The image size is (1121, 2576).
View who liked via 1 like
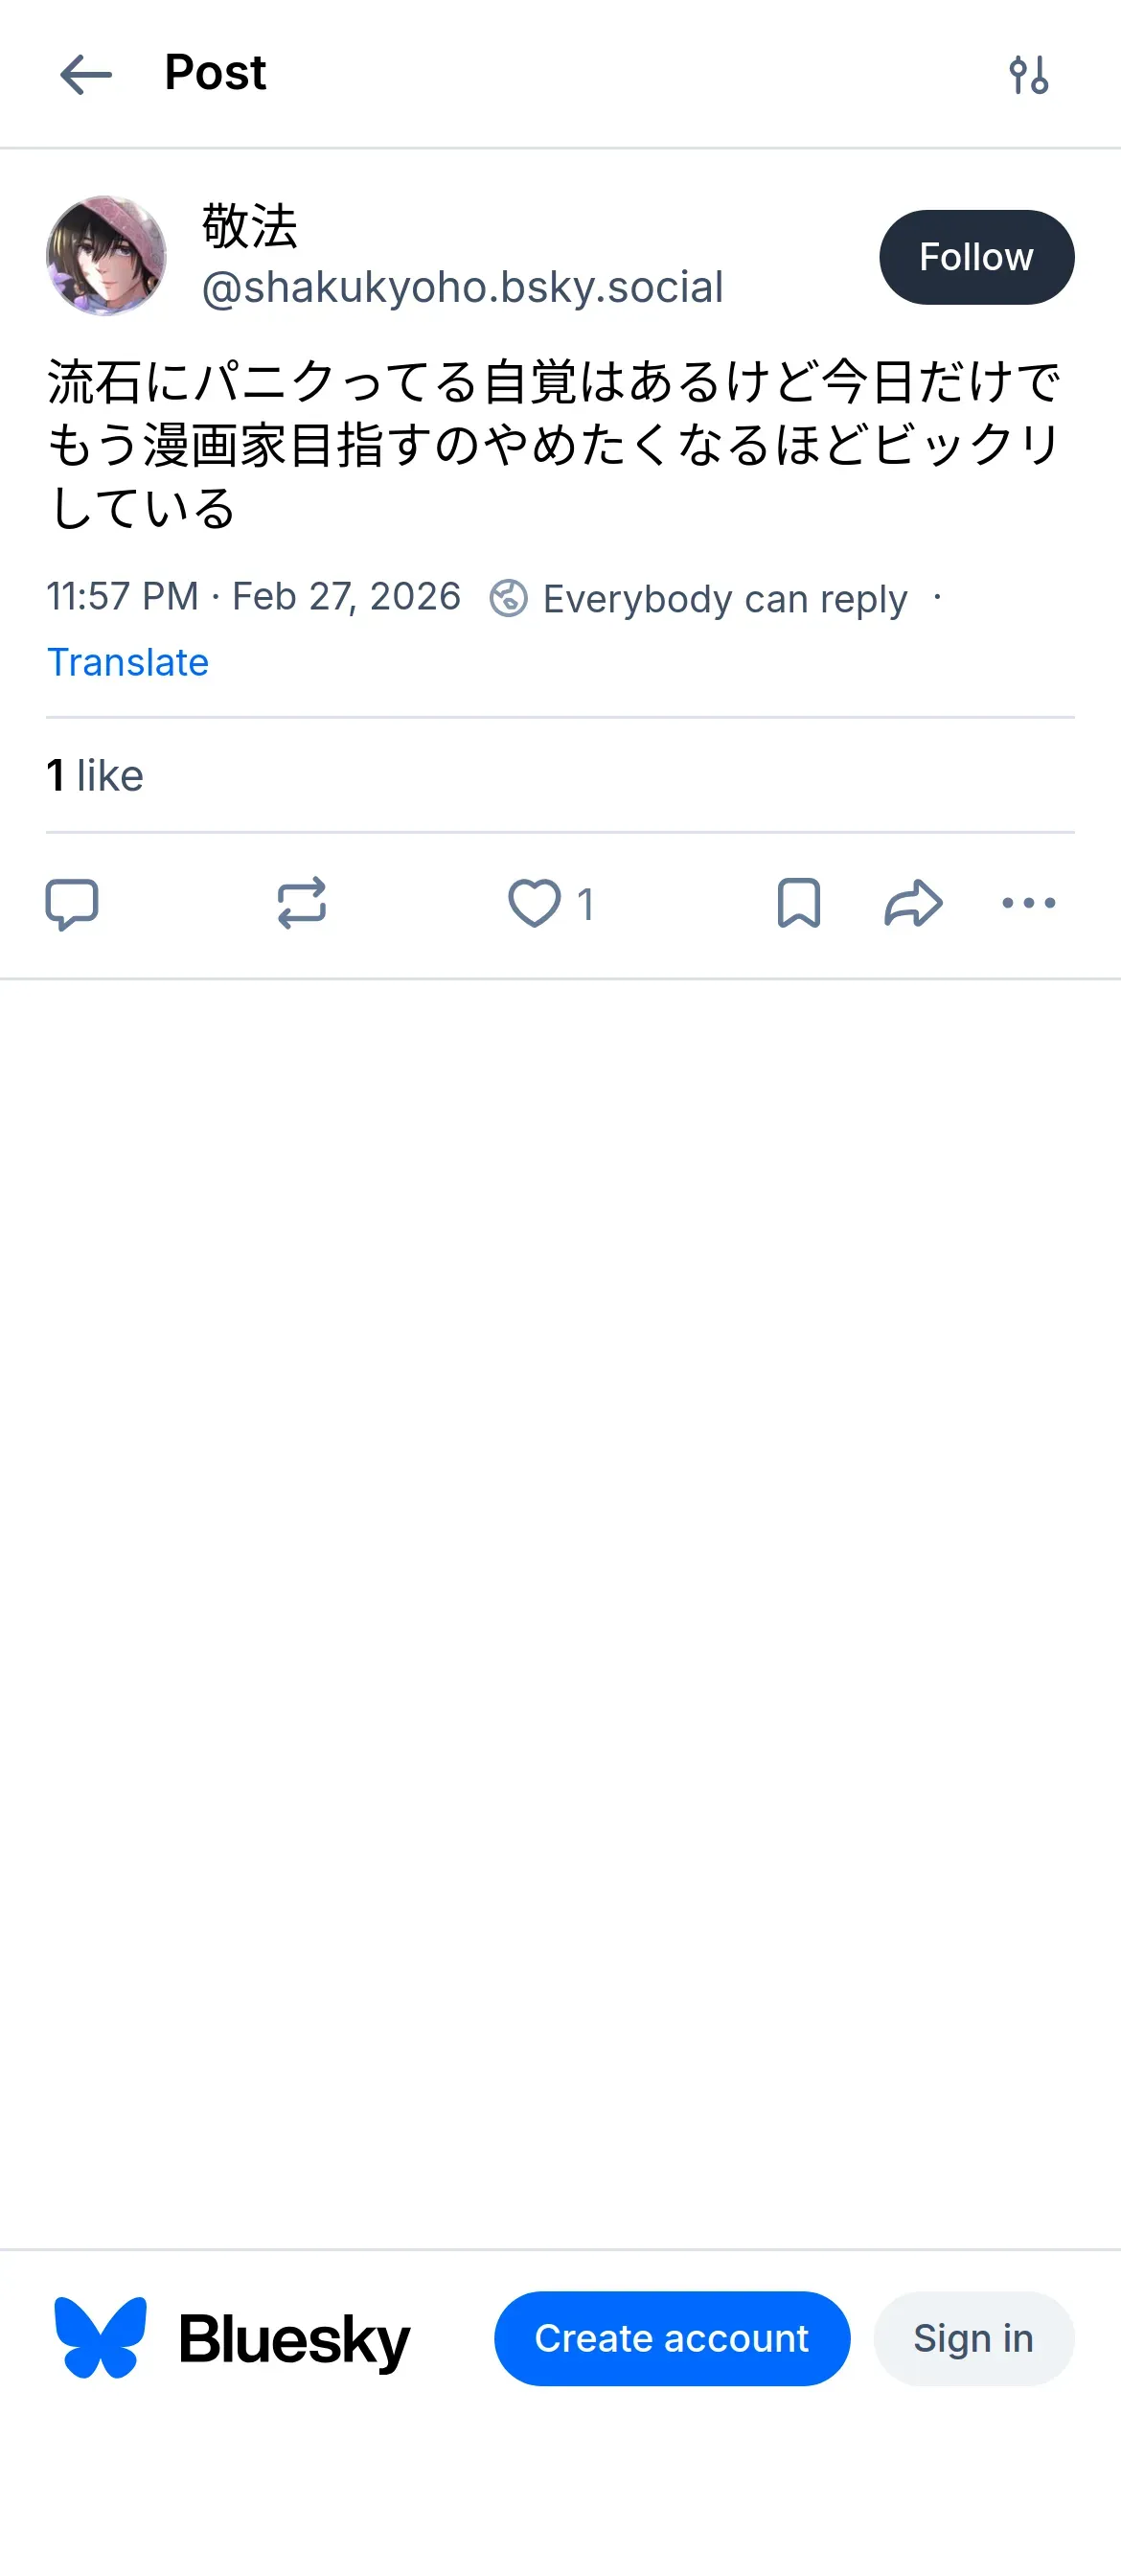pos(95,776)
